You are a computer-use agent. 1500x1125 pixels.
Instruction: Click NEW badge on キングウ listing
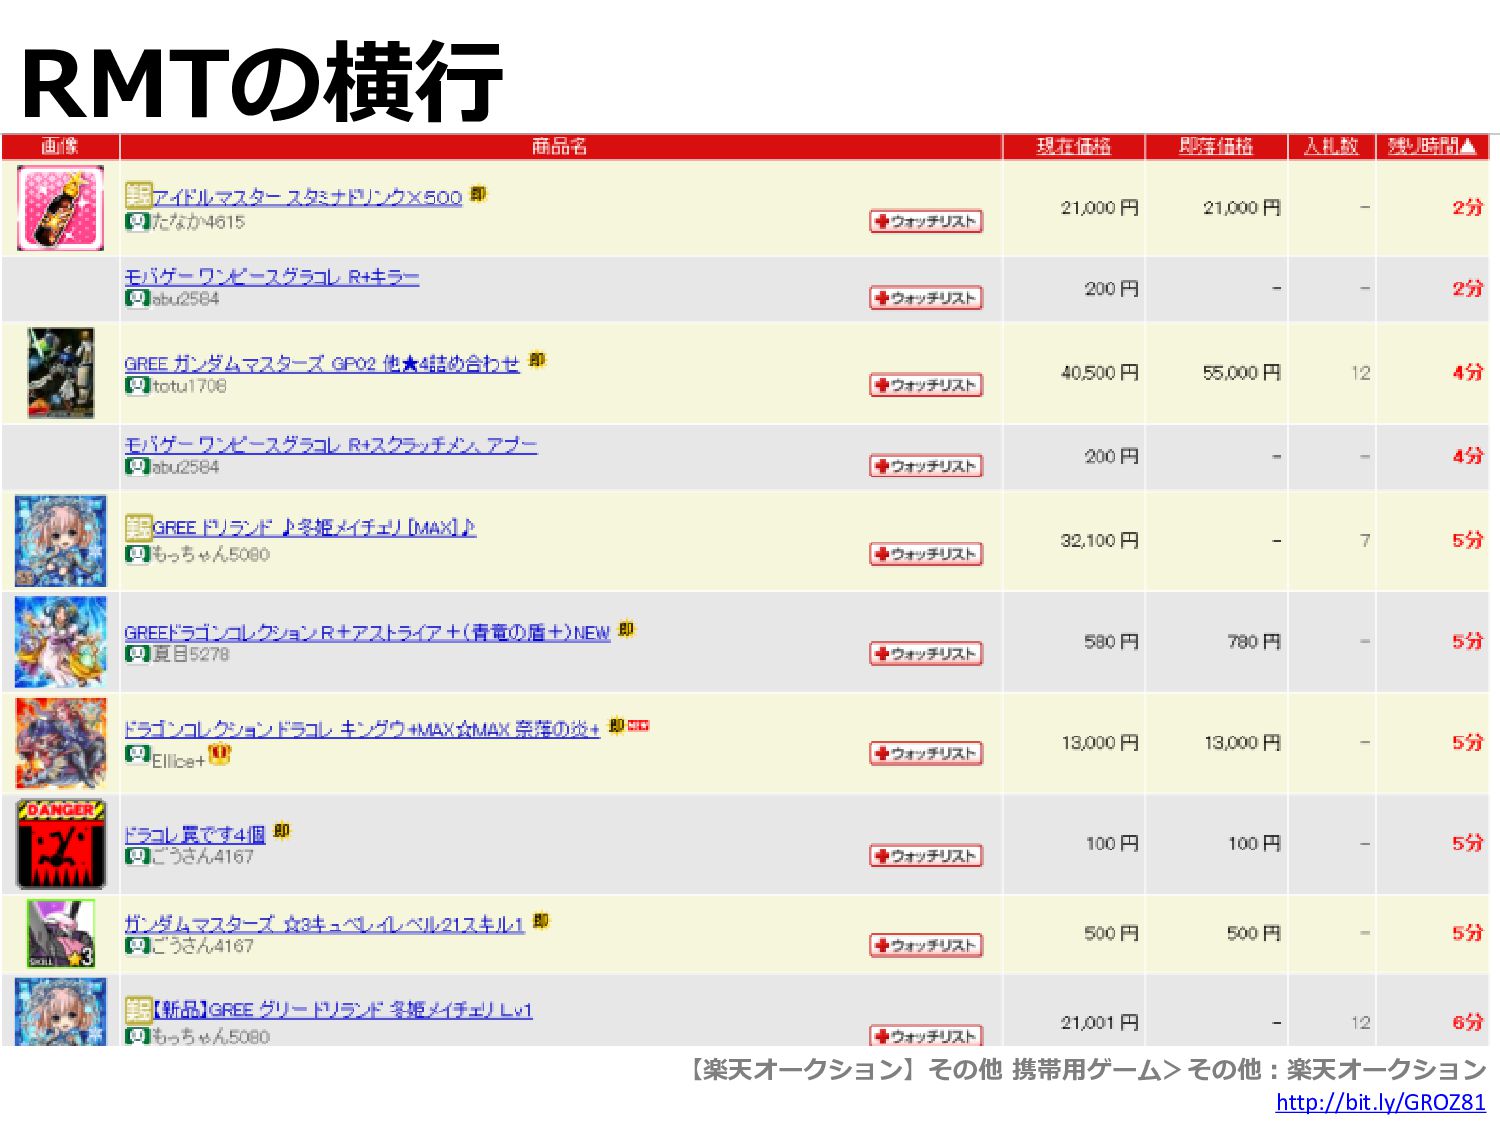[638, 726]
